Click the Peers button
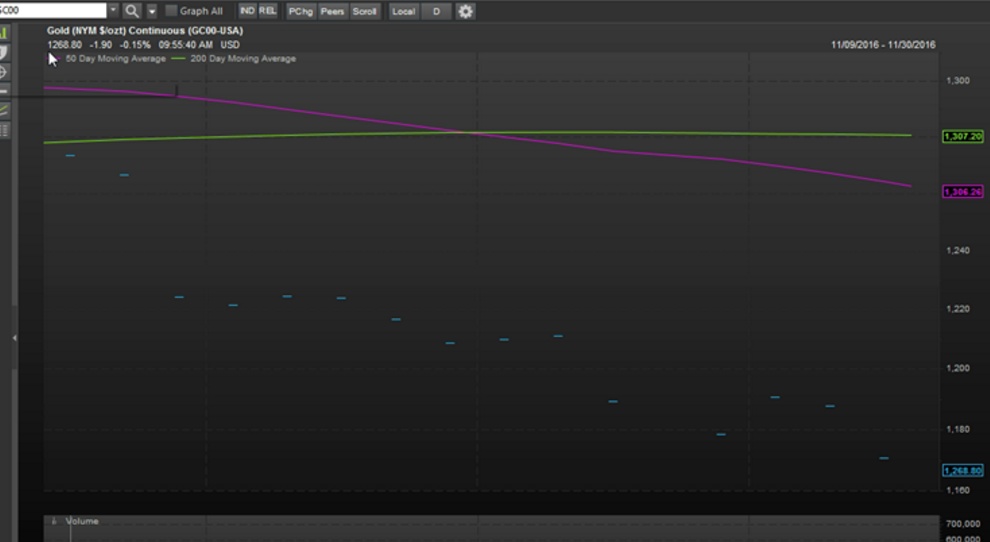The width and height of the screenshot is (990, 542). (x=332, y=11)
